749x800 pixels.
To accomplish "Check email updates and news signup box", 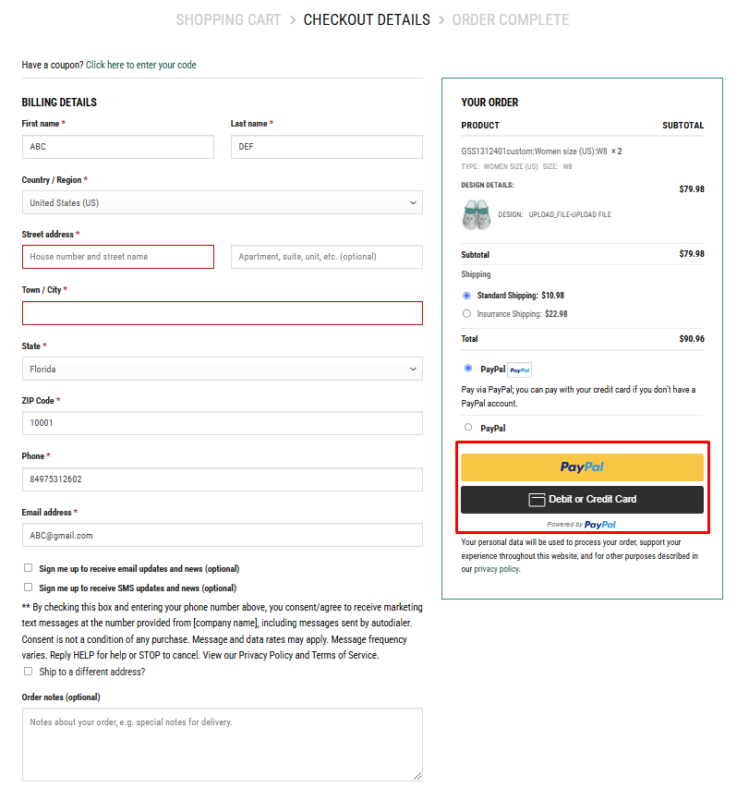I will pos(28,568).
